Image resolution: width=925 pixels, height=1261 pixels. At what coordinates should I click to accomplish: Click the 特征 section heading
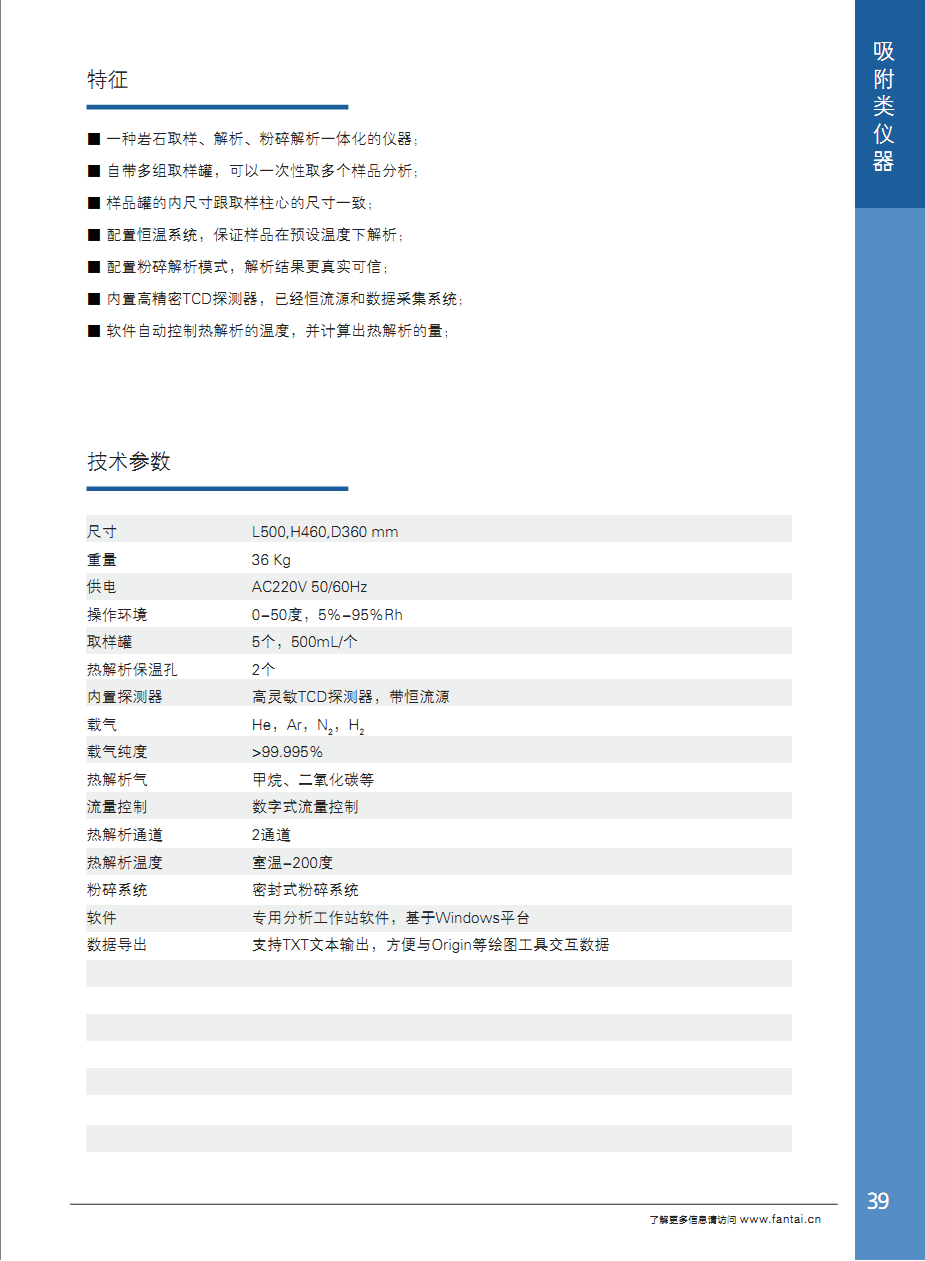pos(108,80)
